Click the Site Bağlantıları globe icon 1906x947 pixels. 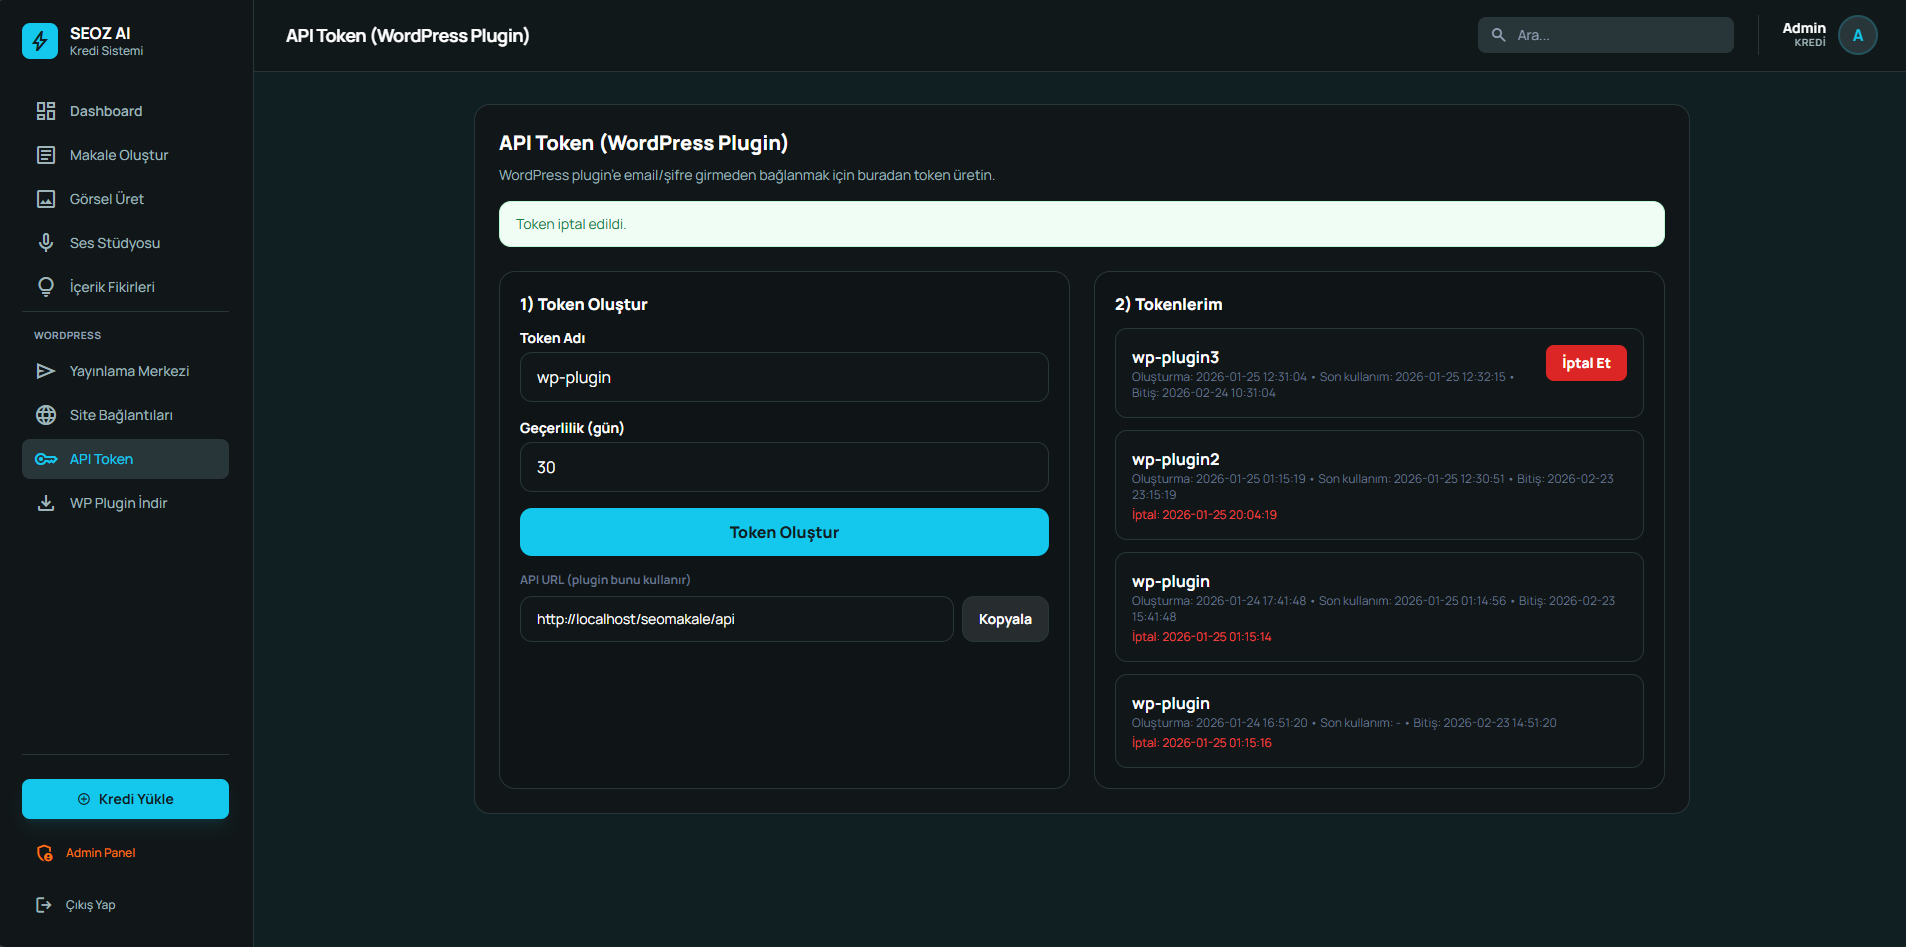[x=46, y=415]
